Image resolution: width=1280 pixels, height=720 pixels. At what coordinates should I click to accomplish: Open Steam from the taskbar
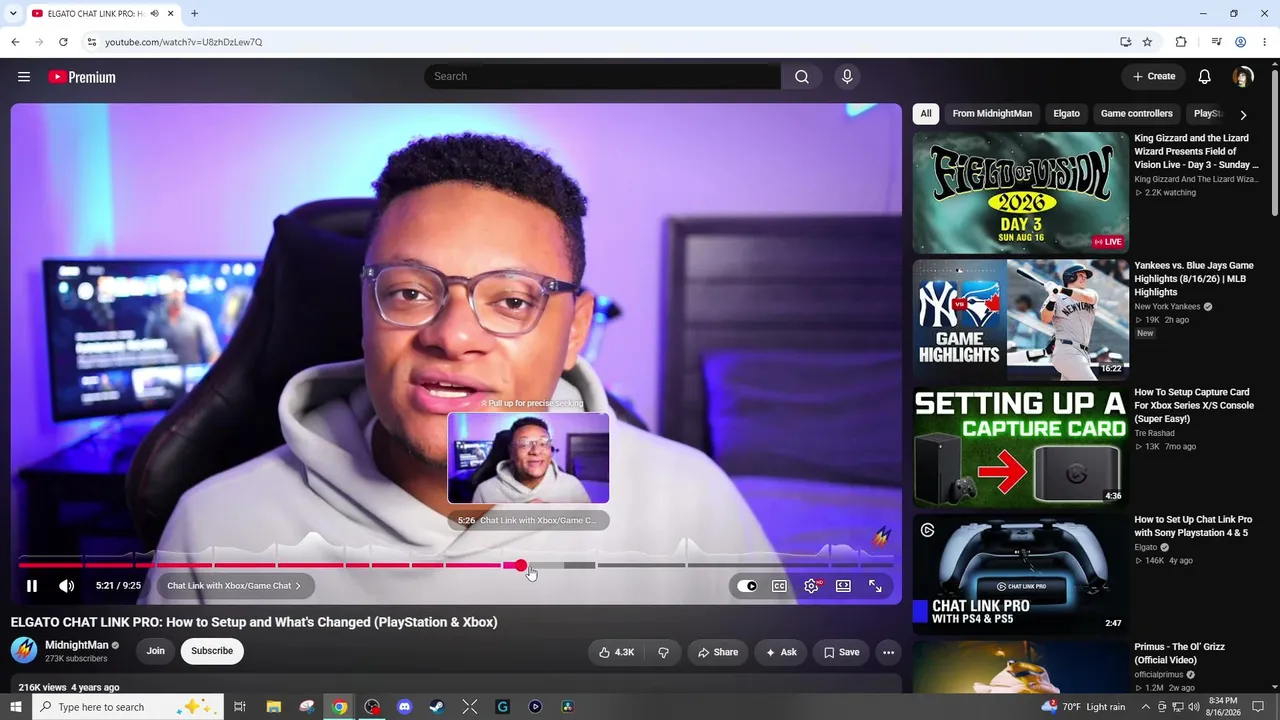pos(437,707)
